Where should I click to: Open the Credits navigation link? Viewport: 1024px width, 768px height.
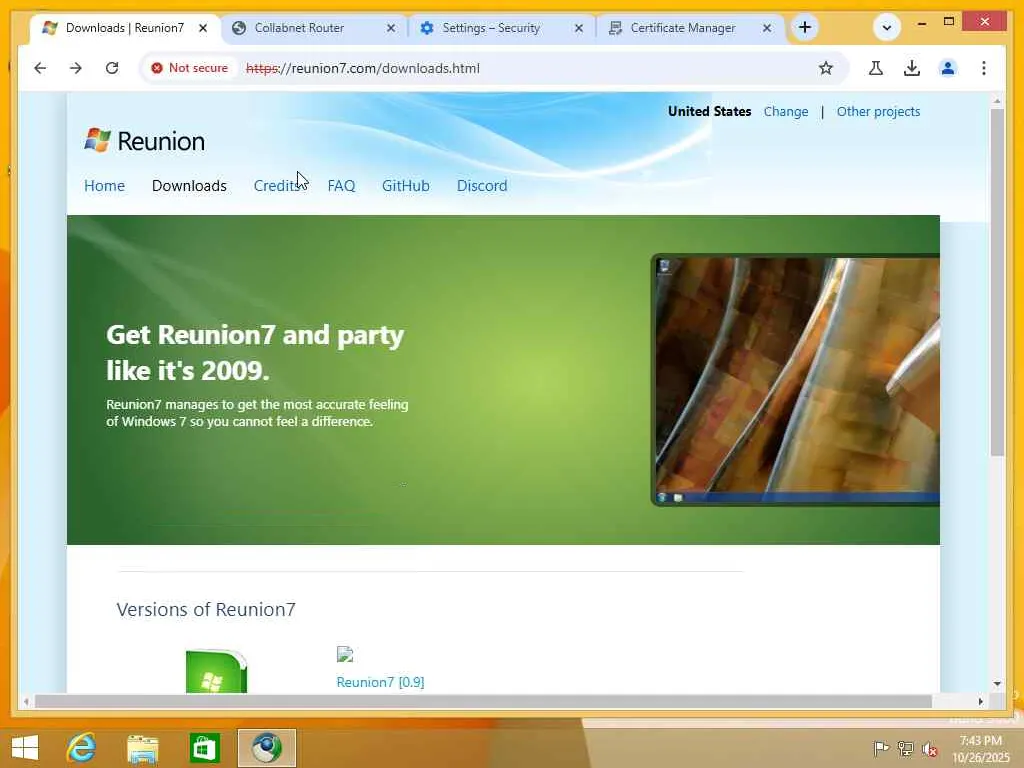coord(279,185)
